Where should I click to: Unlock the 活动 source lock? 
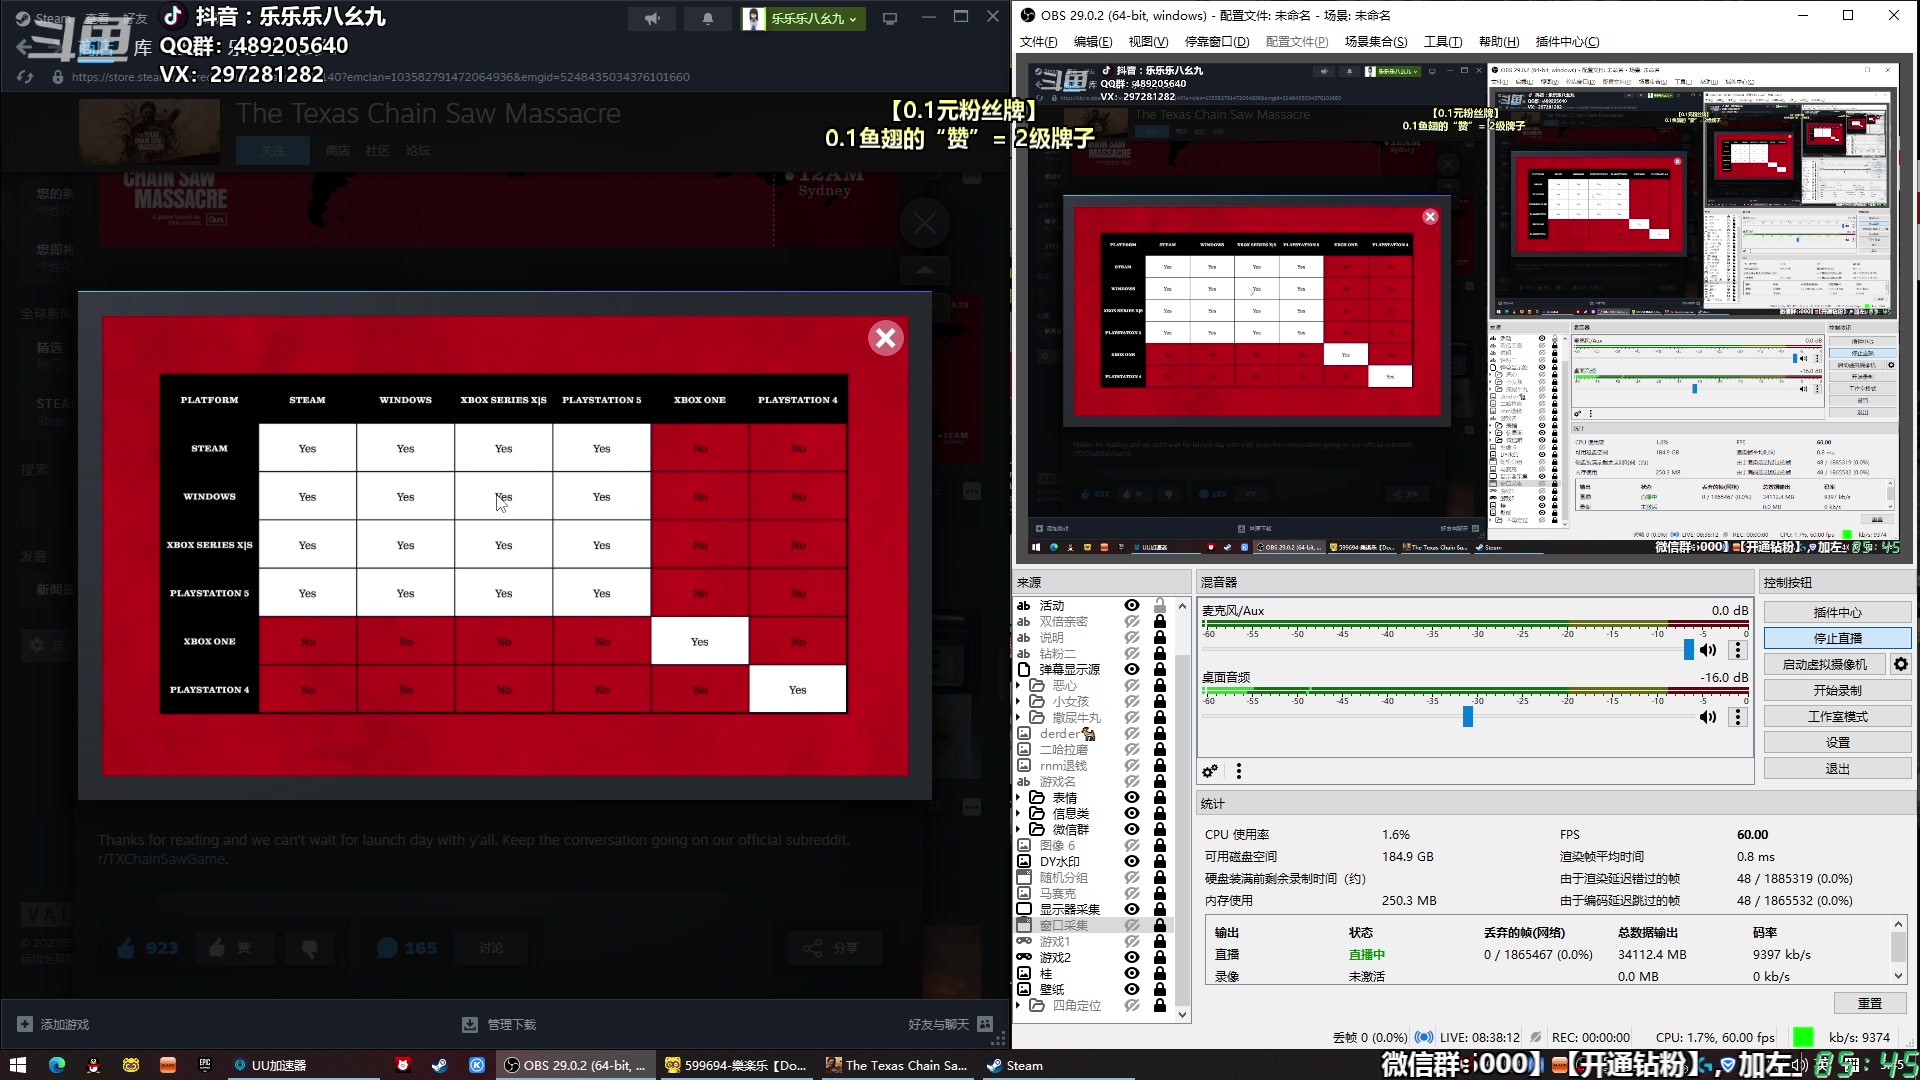pos(1160,605)
